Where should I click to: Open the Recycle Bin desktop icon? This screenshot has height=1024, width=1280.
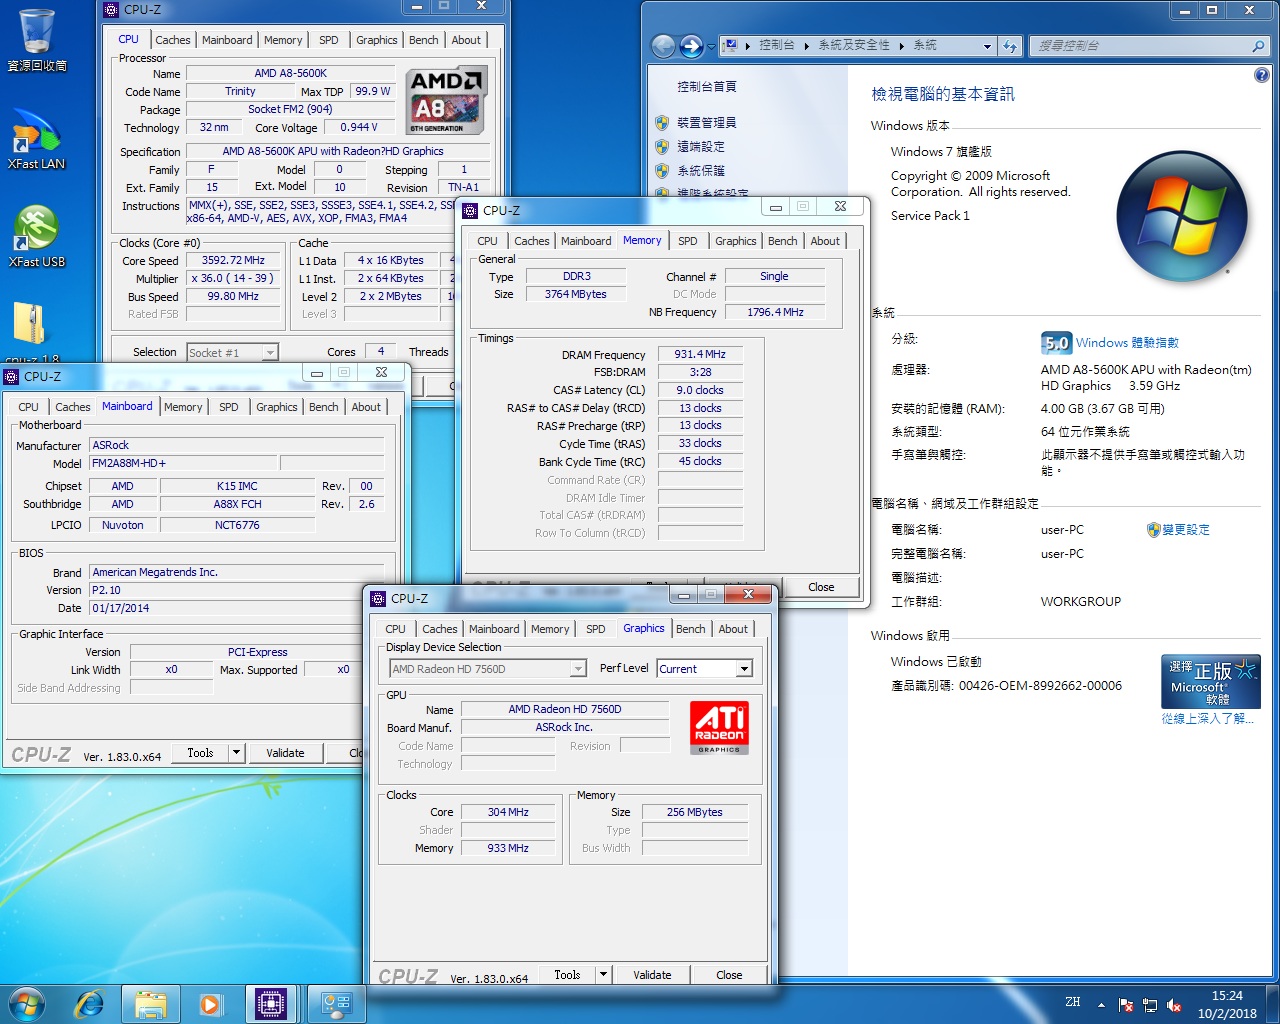tap(36, 40)
